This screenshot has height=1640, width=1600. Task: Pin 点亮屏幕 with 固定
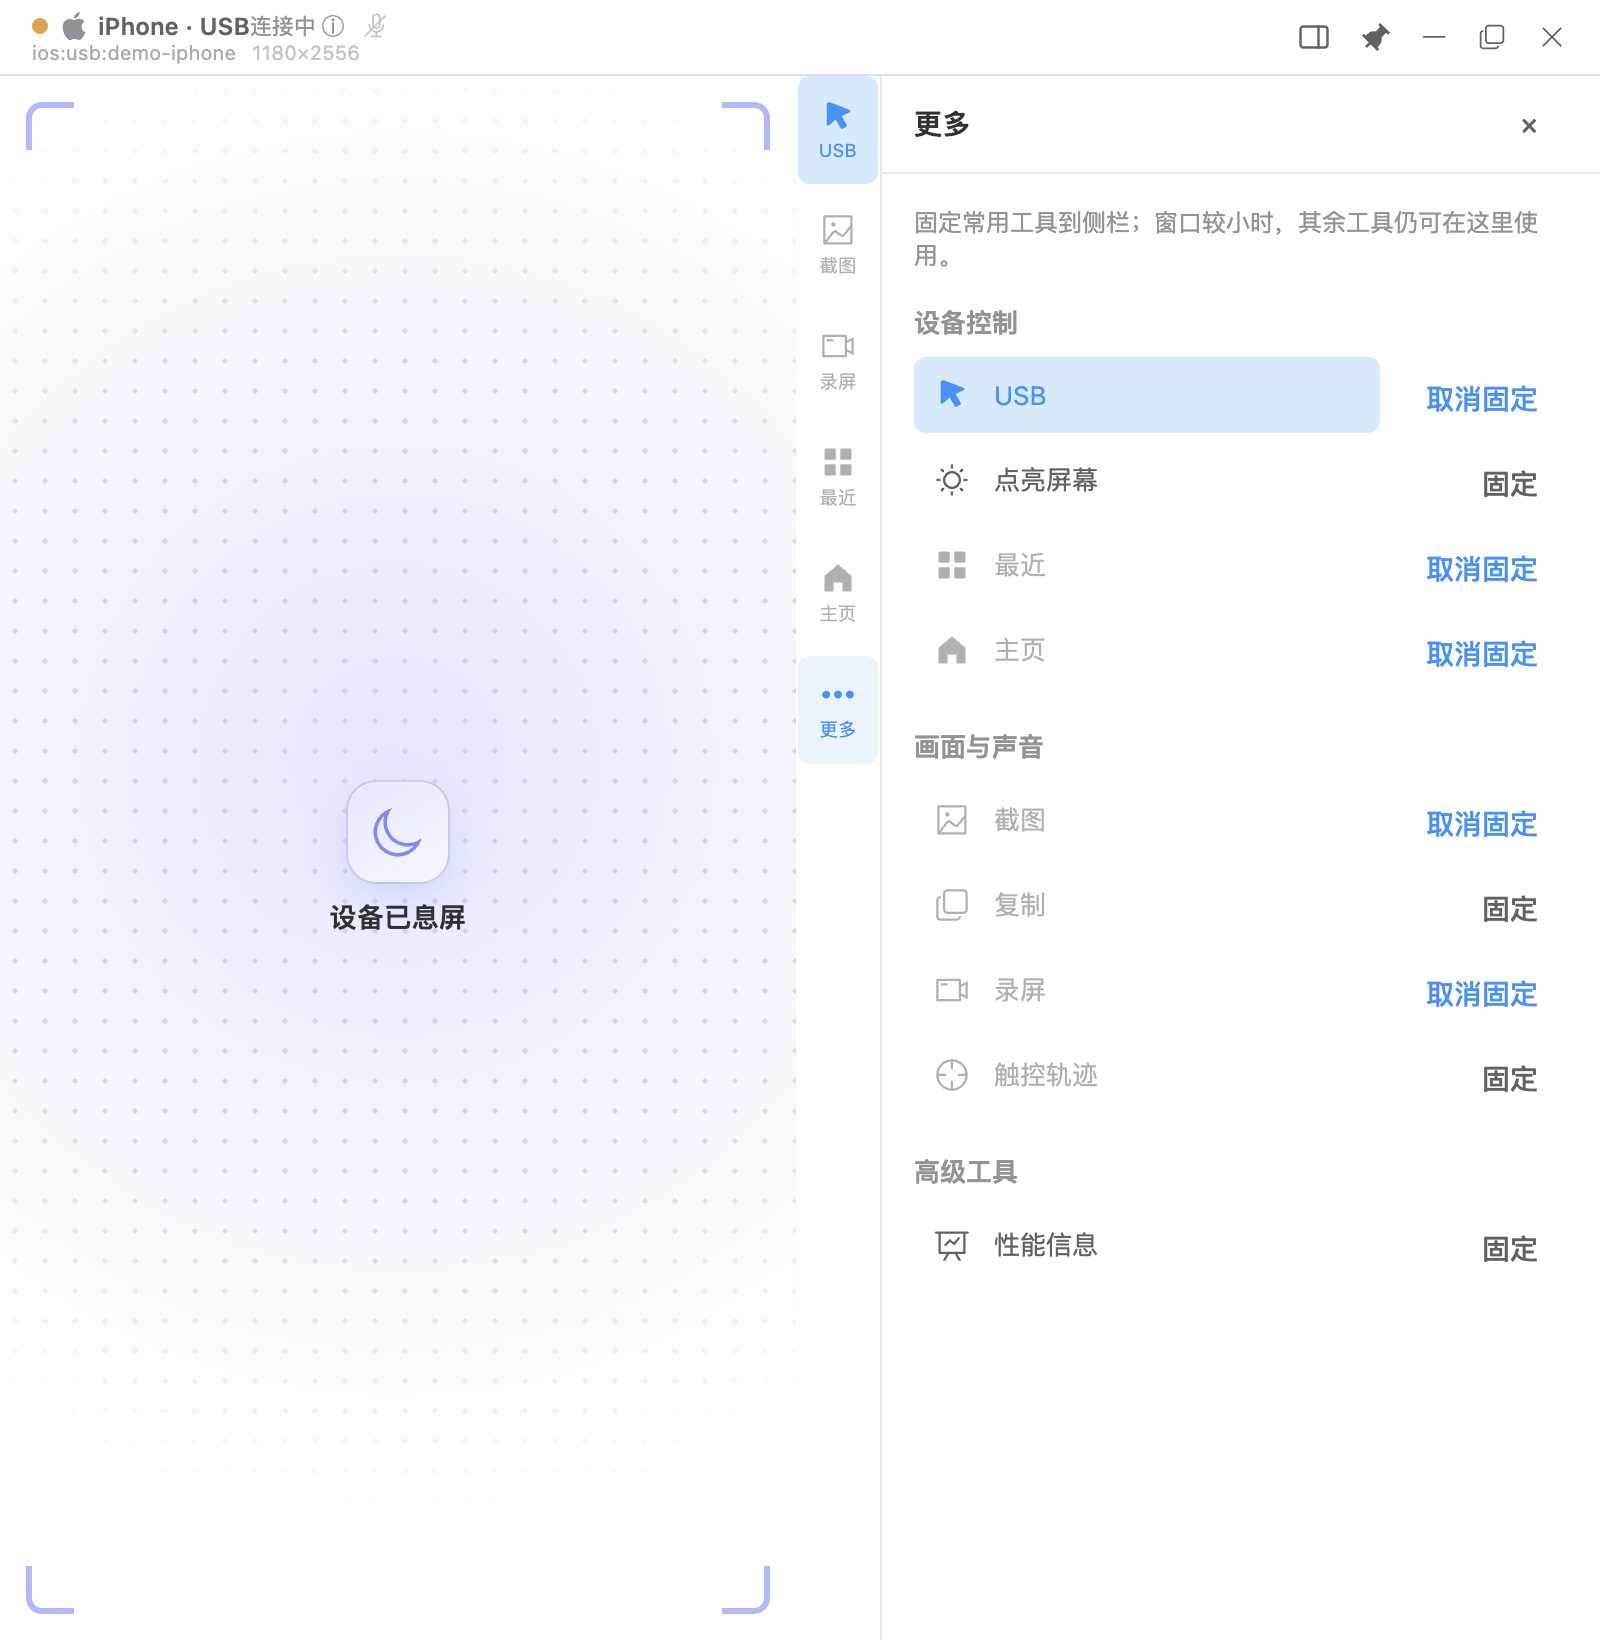pos(1510,484)
